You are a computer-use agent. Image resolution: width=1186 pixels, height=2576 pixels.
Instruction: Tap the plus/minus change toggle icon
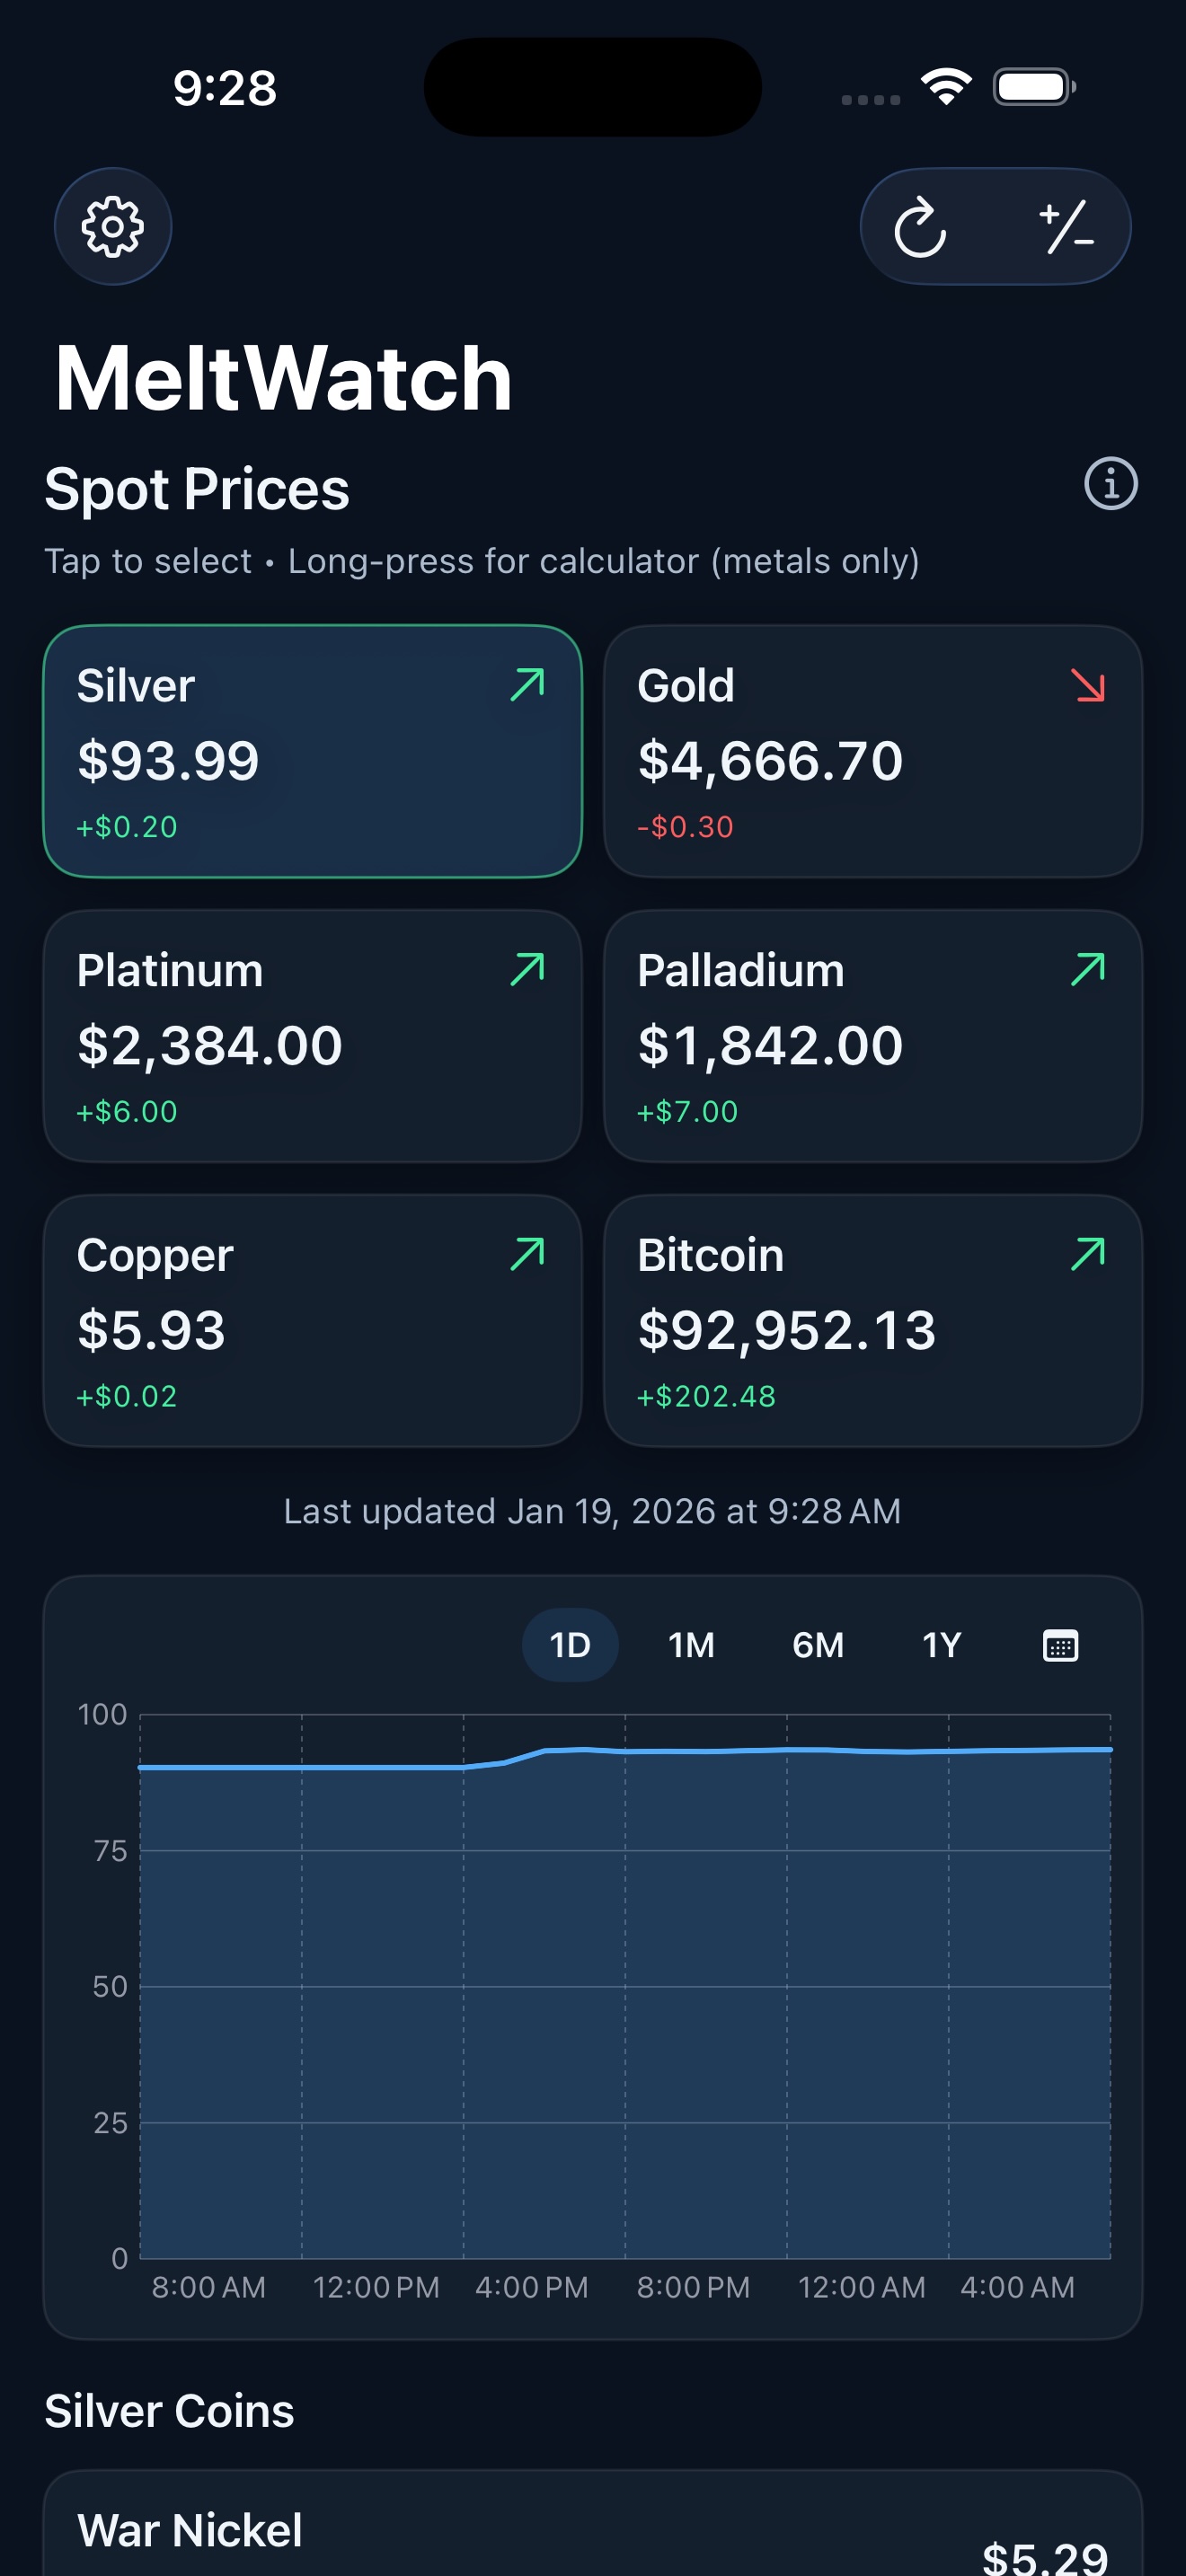pos(1066,228)
